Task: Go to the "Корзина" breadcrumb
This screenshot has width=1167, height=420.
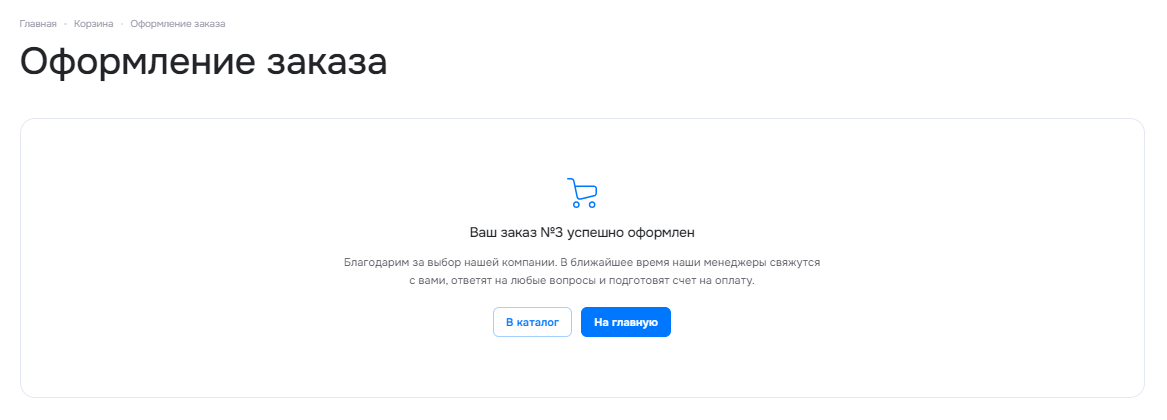Action: (x=94, y=24)
